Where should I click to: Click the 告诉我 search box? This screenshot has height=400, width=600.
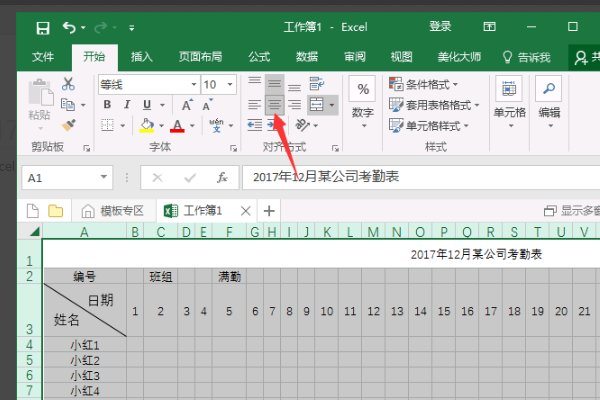527,57
